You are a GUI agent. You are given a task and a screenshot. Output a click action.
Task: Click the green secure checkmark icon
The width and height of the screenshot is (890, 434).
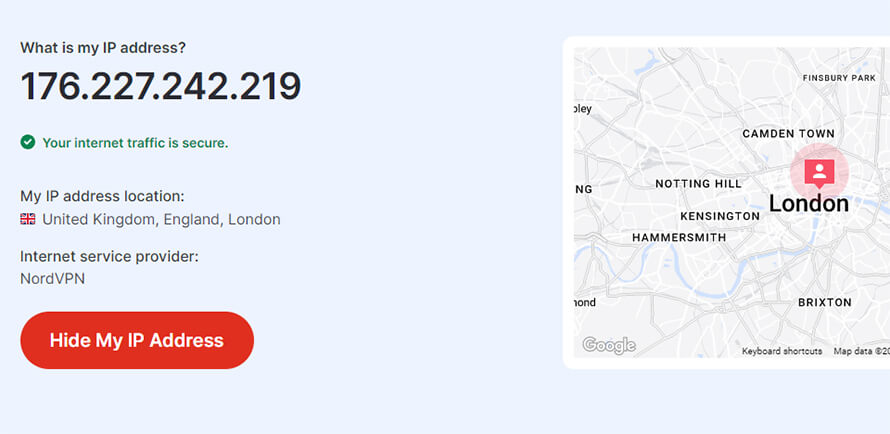click(28, 142)
